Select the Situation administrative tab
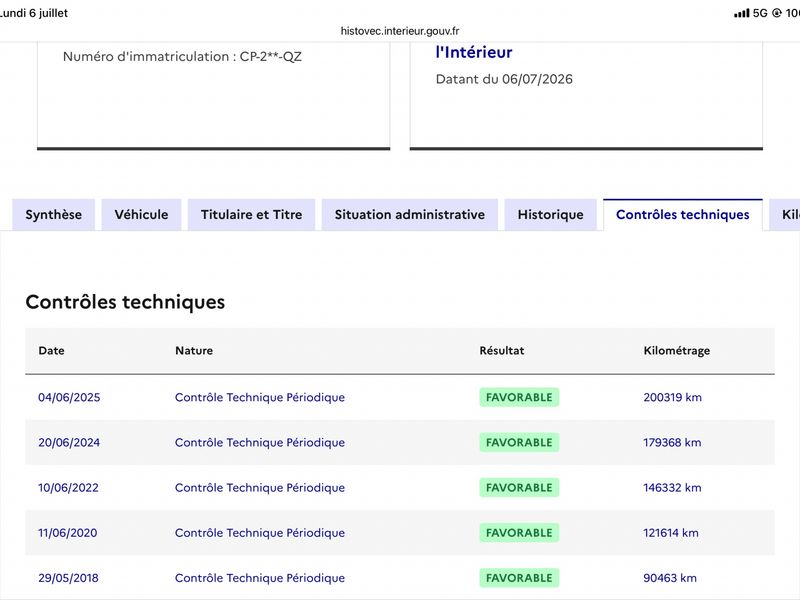The height and width of the screenshot is (600, 800). click(x=410, y=215)
